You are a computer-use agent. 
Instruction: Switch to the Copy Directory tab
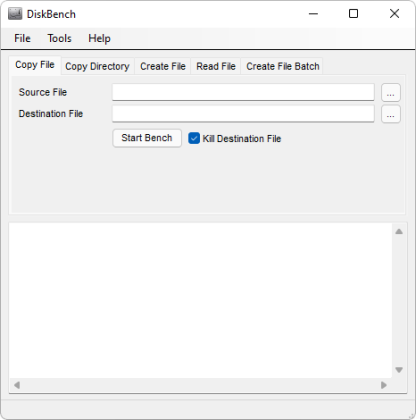click(x=97, y=66)
